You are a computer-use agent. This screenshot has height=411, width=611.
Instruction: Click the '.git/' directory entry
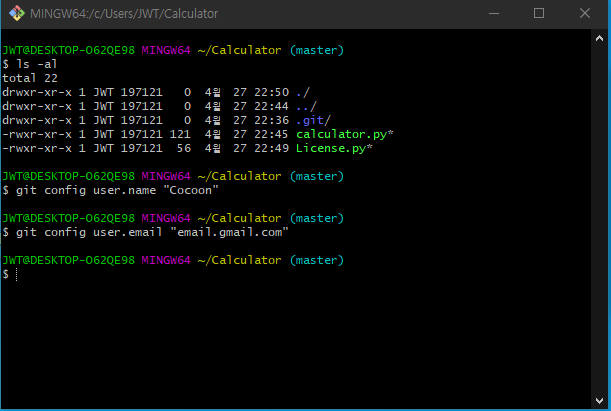(x=313, y=120)
